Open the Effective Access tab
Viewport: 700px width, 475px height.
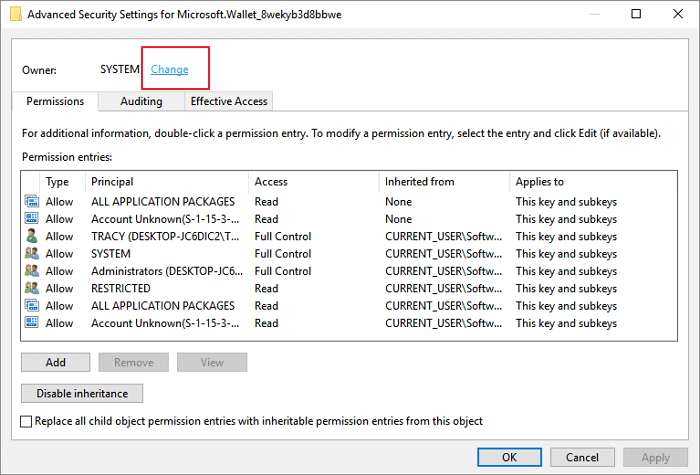coord(230,101)
